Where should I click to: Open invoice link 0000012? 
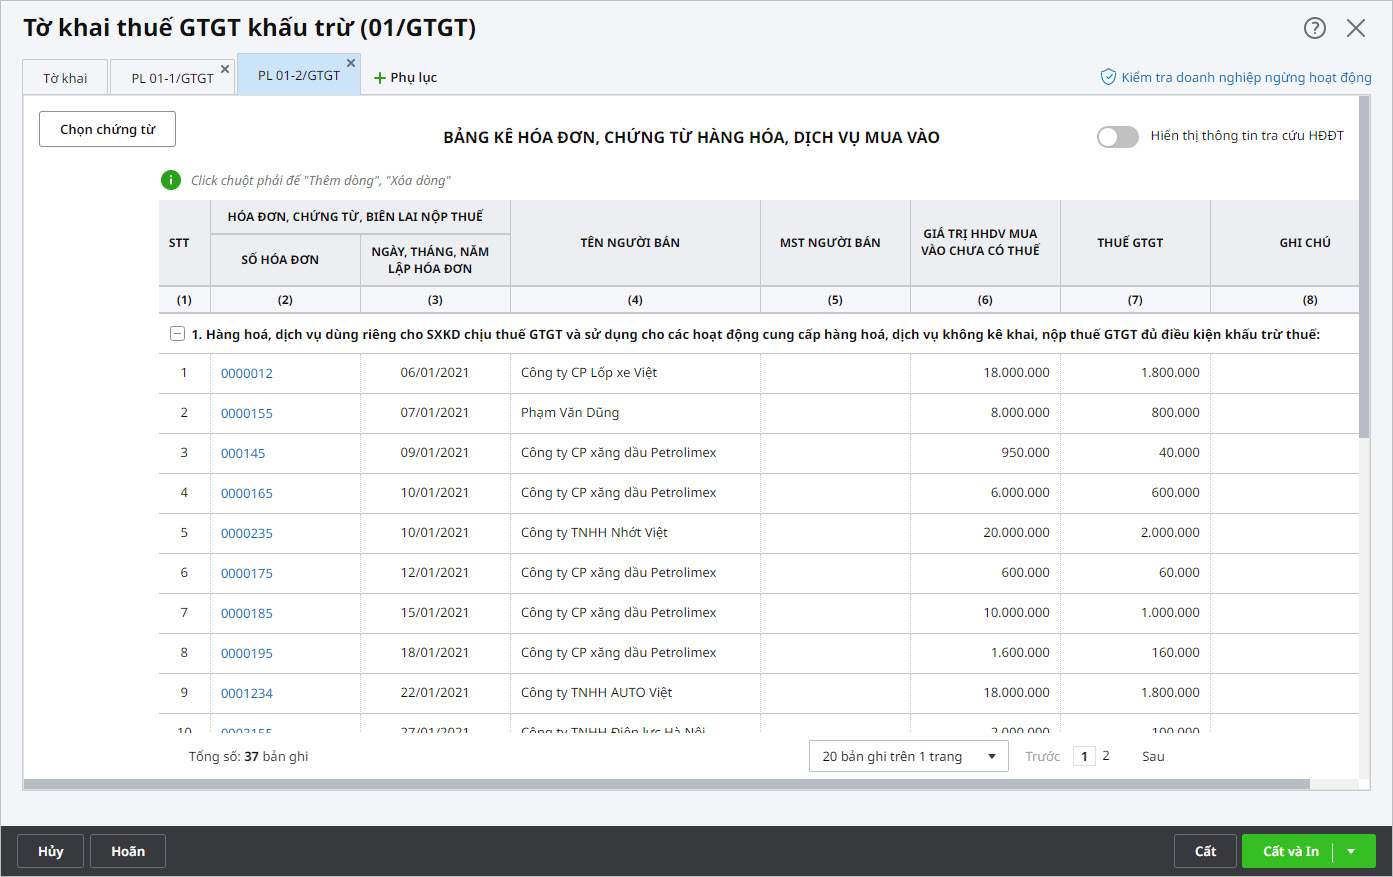click(247, 373)
